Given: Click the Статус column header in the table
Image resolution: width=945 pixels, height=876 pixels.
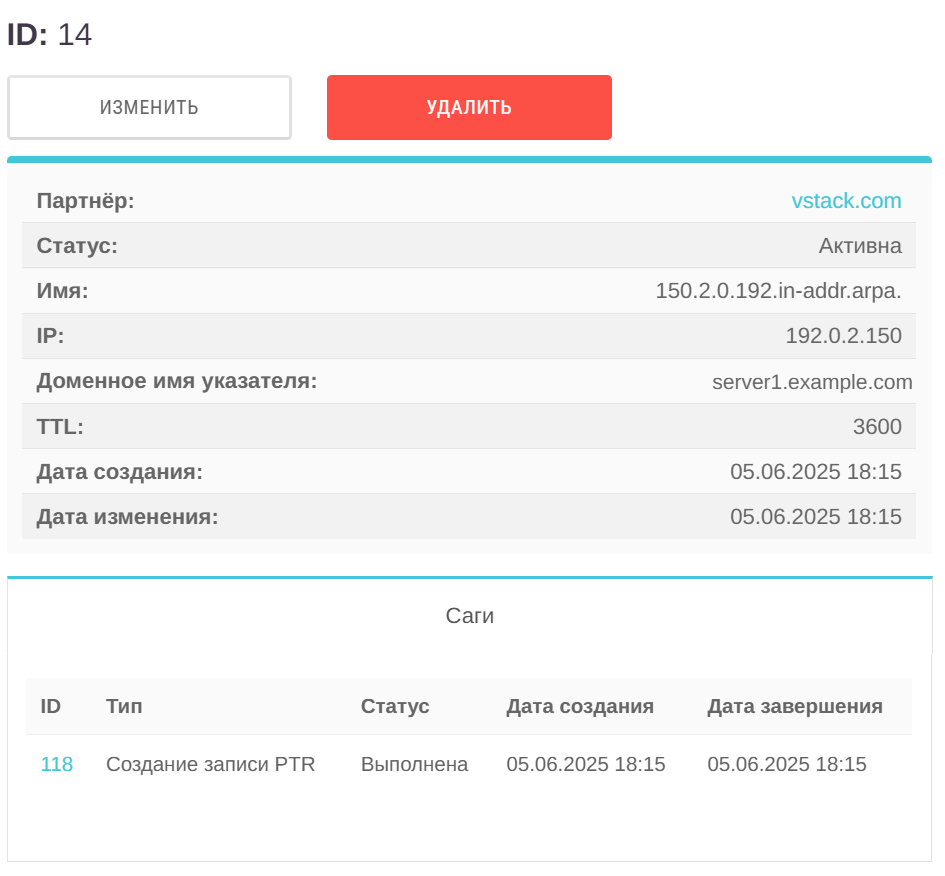Looking at the screenshot, I should (395, 707).
